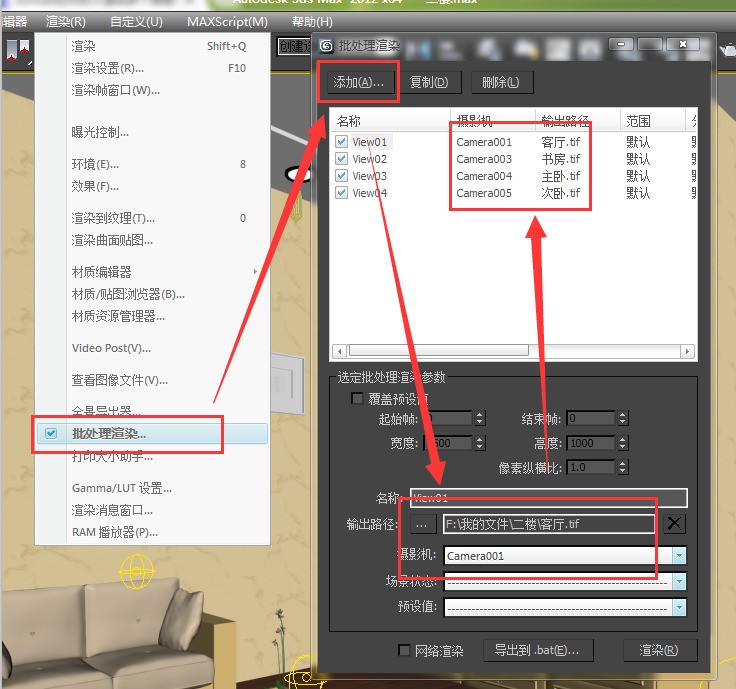Screen dimensions: 736x689
Task: Click the 批处理渲染 dialog title icon
Action: (326, 46)
